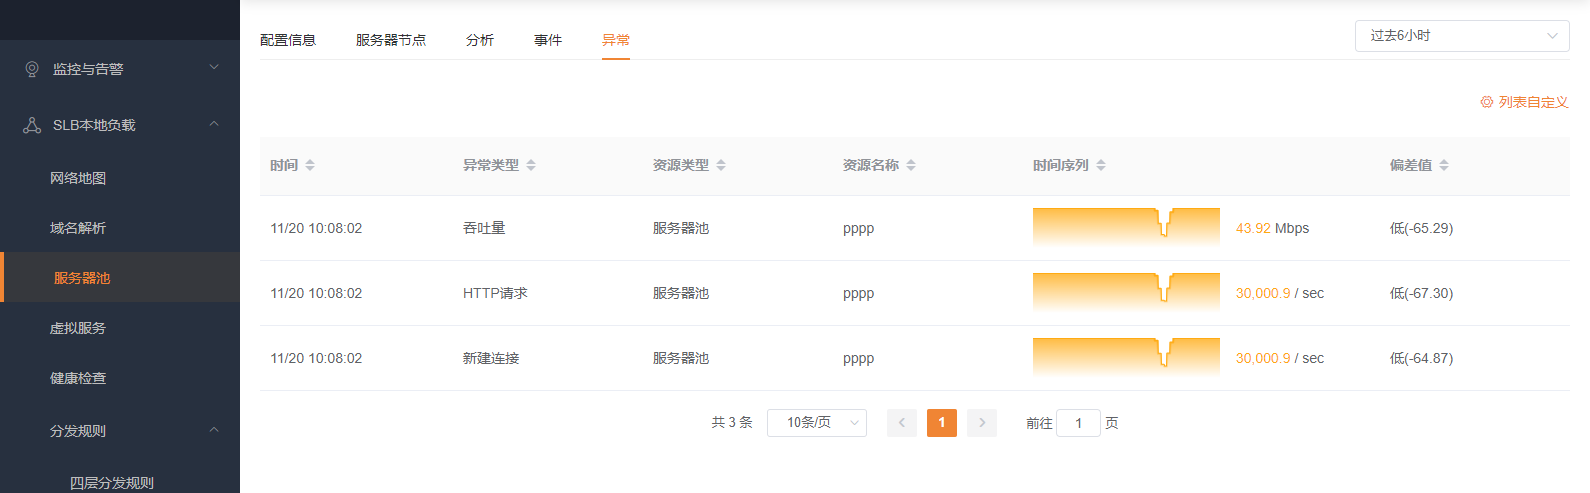Open 虚拟服务 in the sidebar
Image resolution: width=1590 pixels, height=493 pixels.
tap(78, 328)
